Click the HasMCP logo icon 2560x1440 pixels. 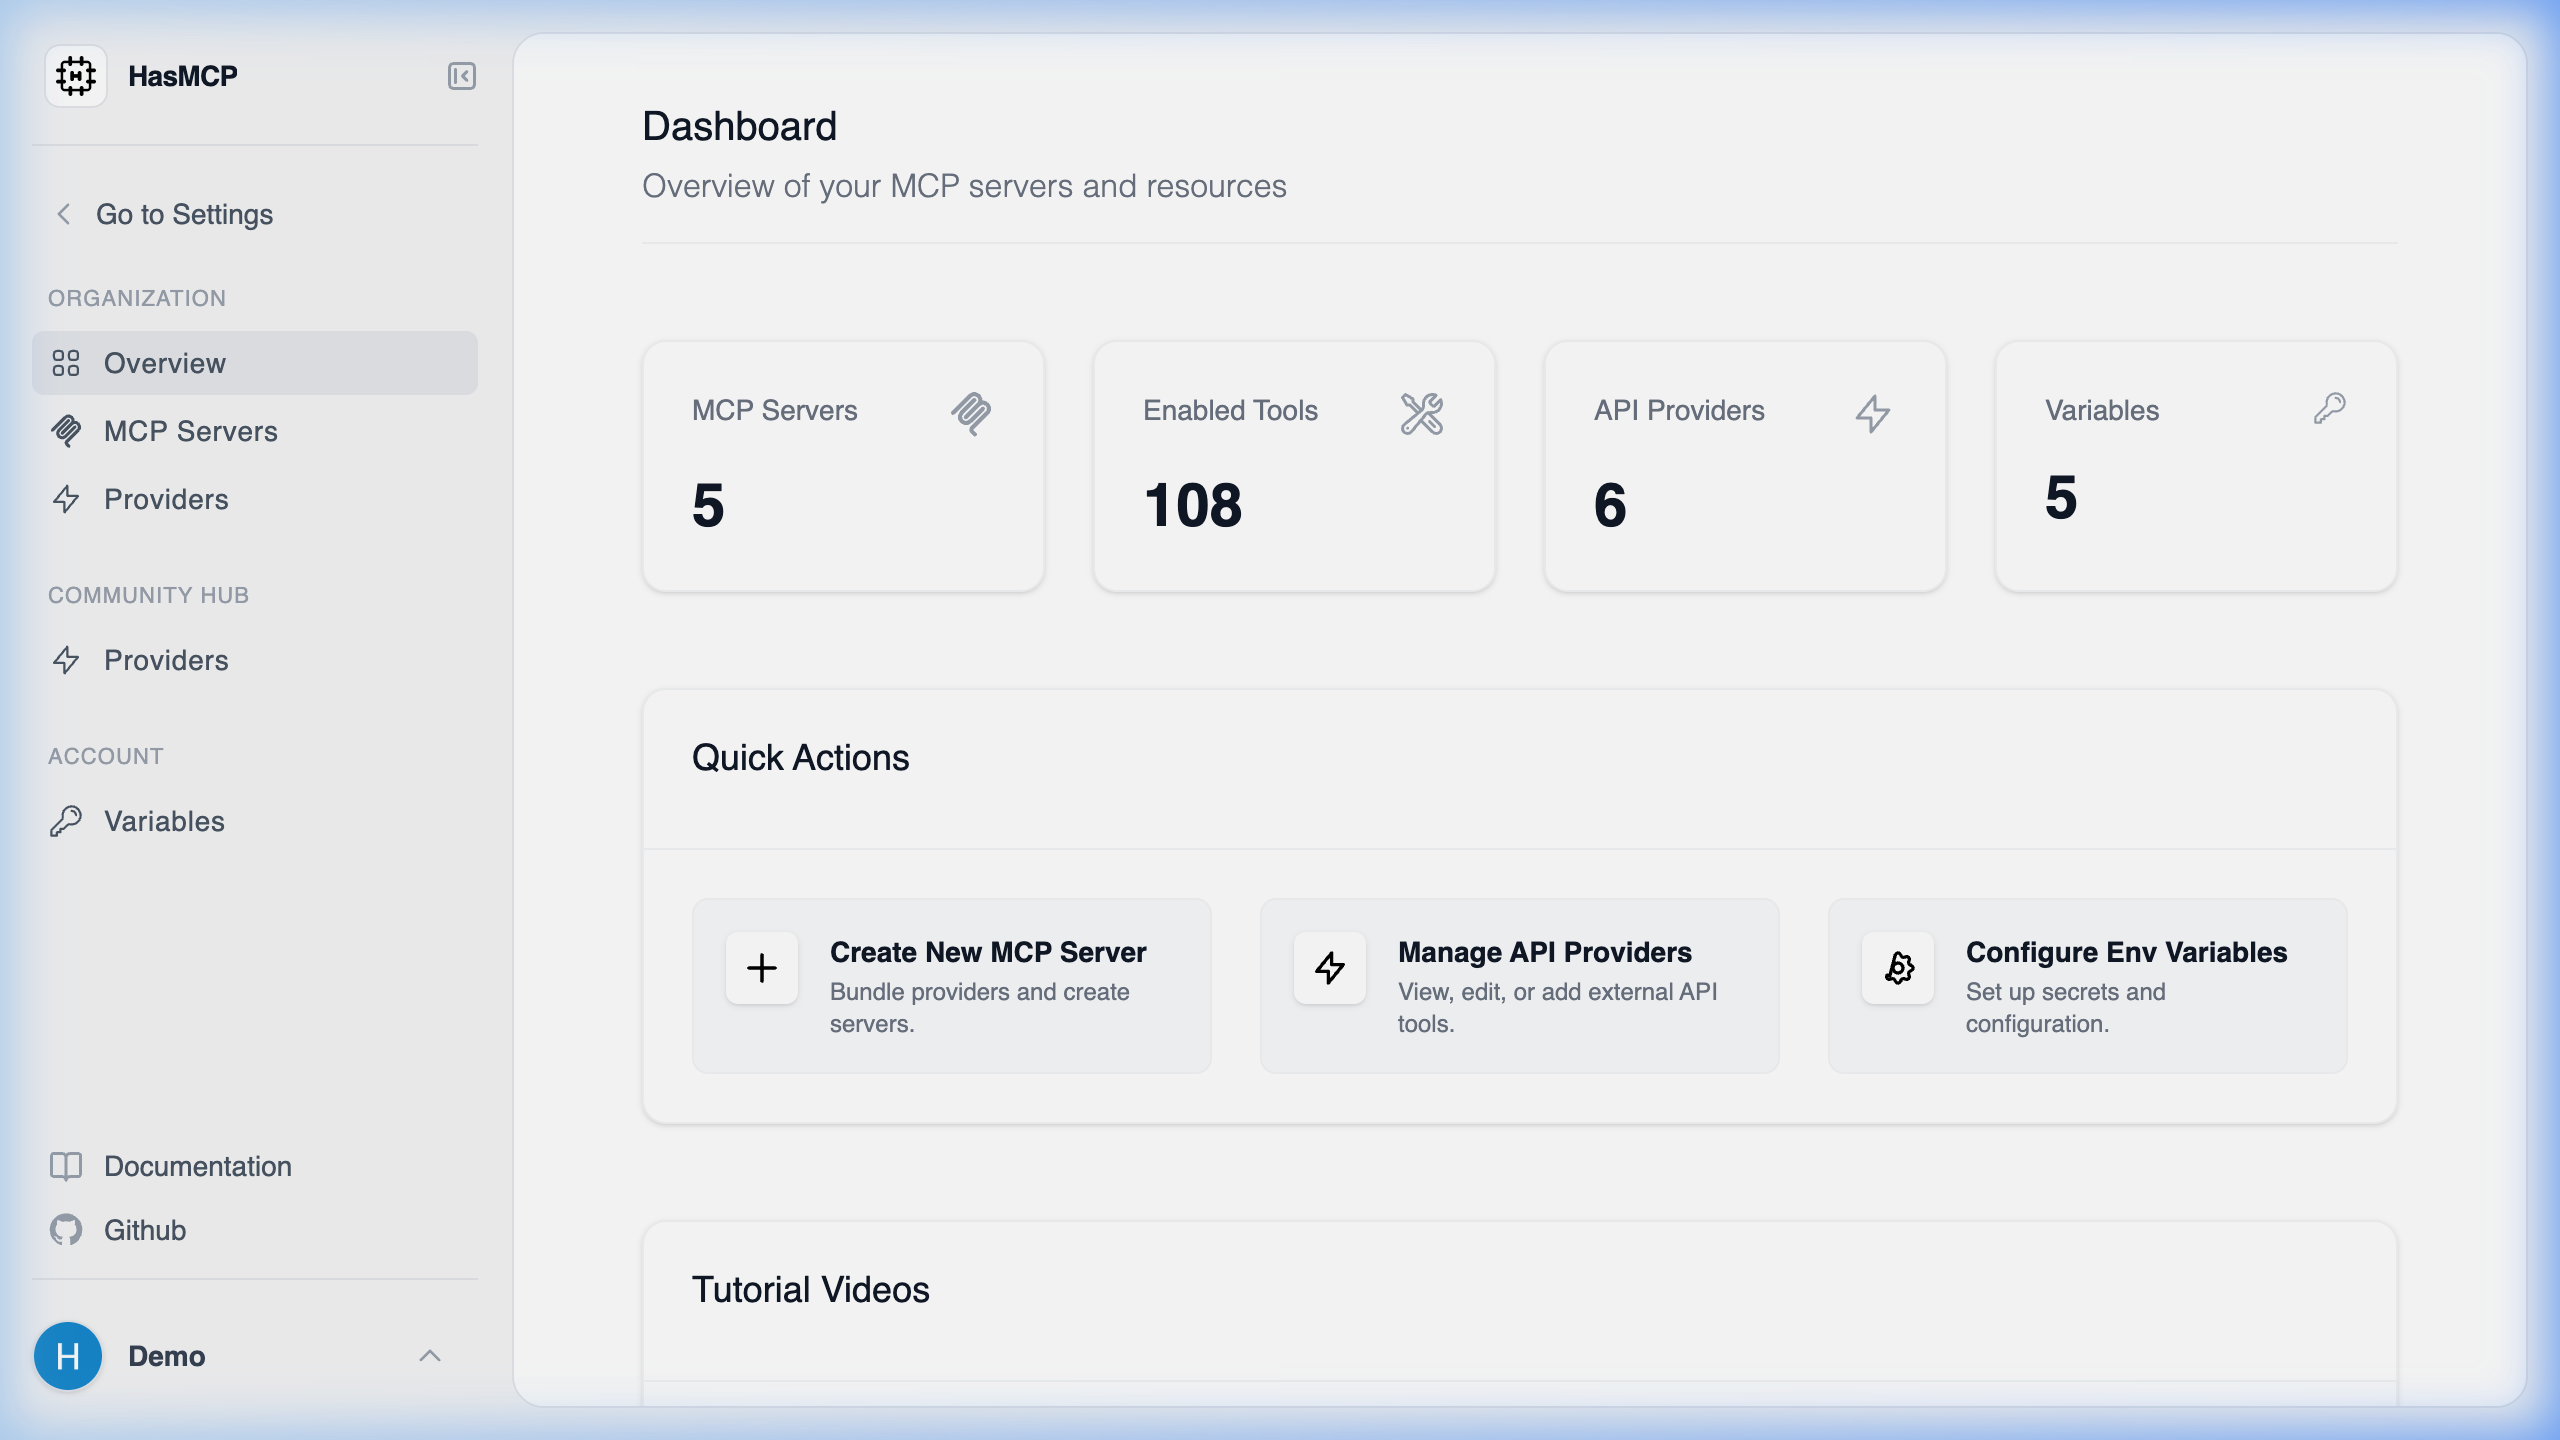click(x=76, y=75)
